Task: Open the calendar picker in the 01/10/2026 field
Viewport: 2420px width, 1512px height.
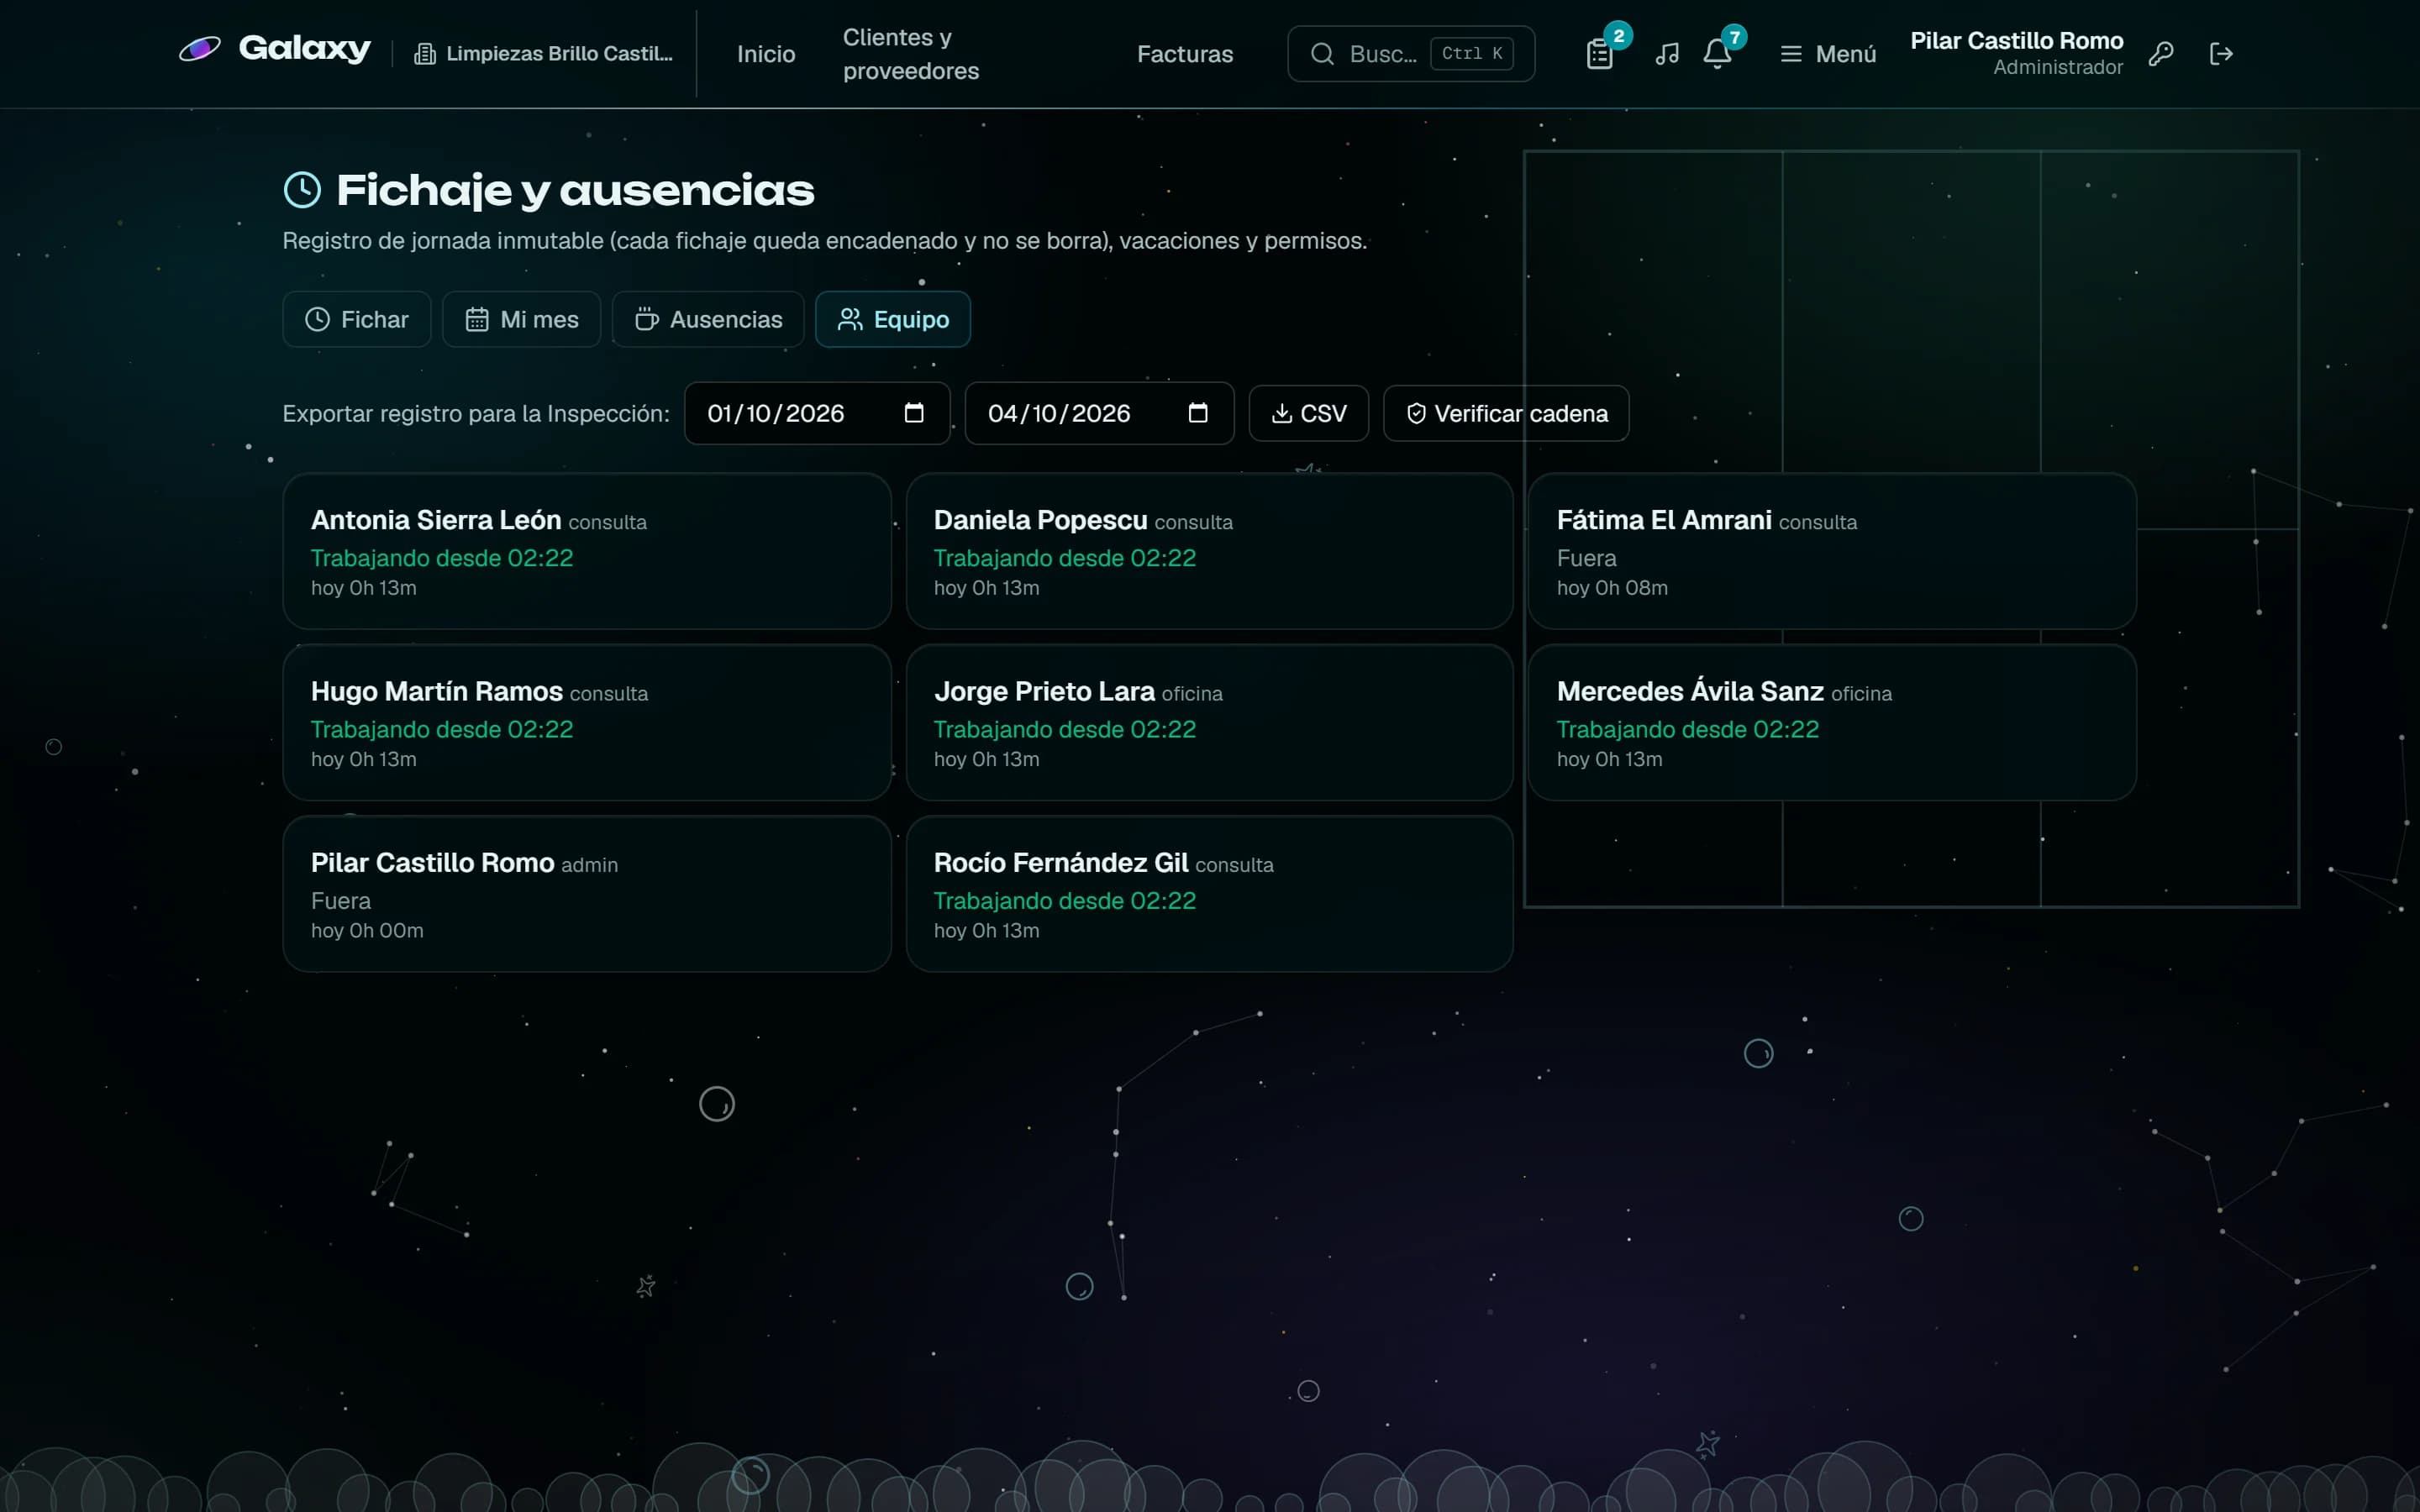Action: 914,413
